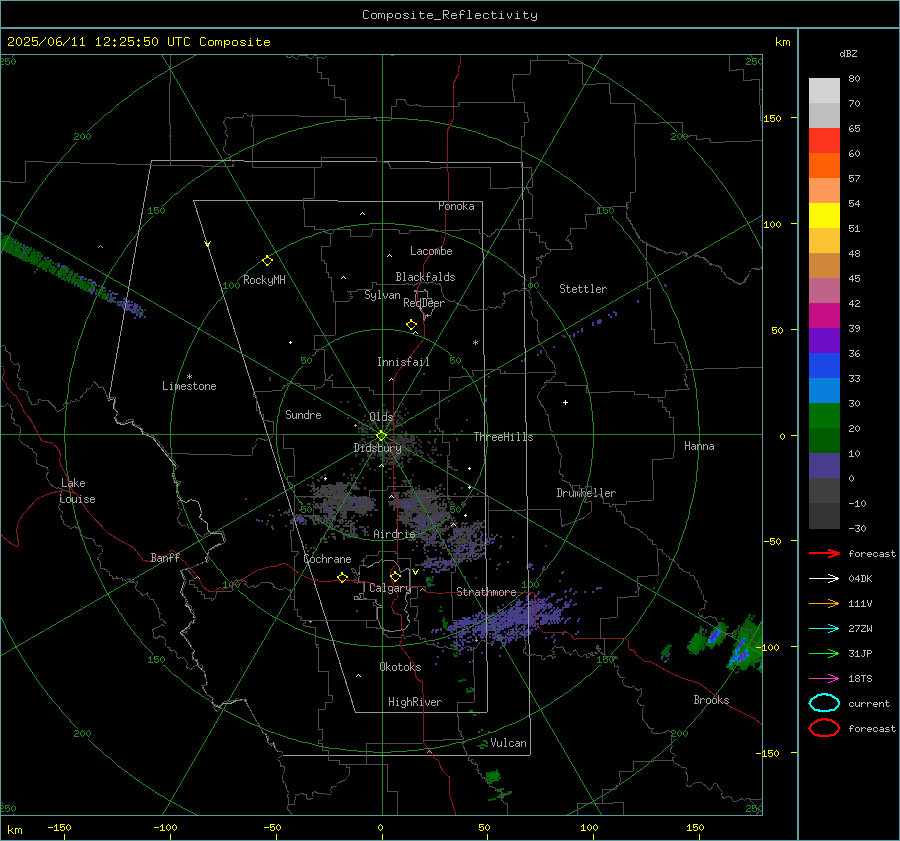The width and height of the screenshot is (900, 841).
Task: Select the purple 39-36 dBZ swatch
Action: [x=824, y=341]
